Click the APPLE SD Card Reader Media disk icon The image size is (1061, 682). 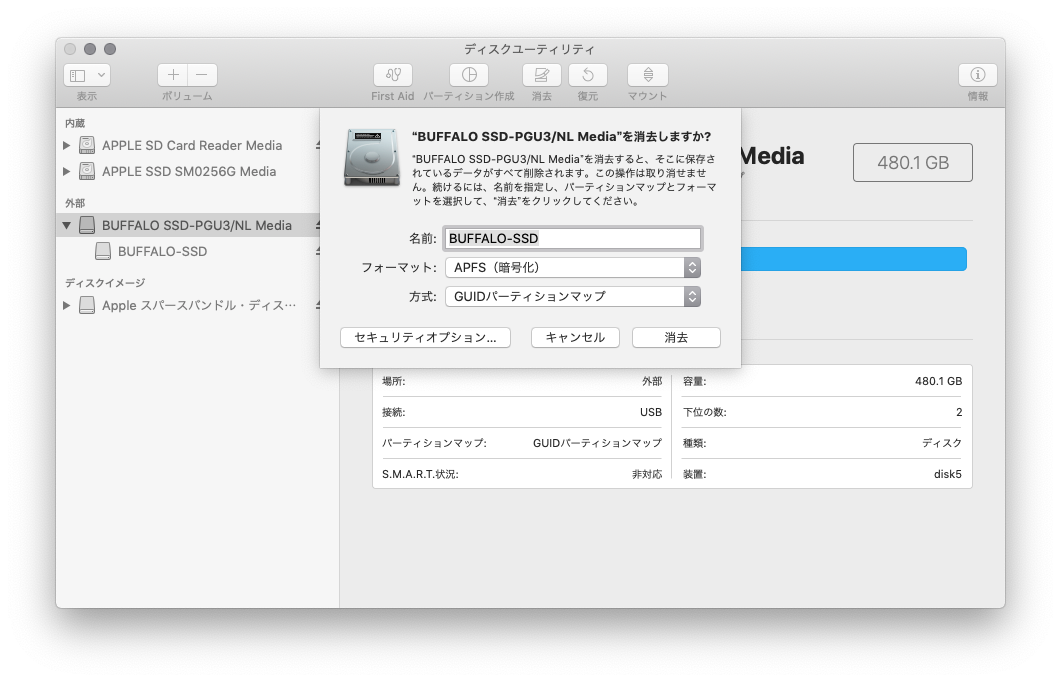[87, 145]
